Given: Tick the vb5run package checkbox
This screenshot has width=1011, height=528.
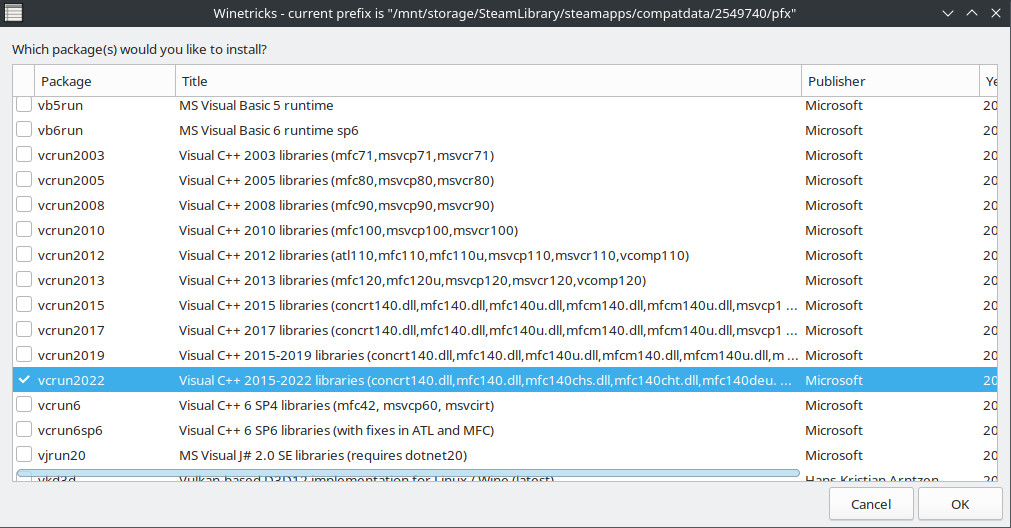Looking at the screenshot, I should [x=24, y=104].
